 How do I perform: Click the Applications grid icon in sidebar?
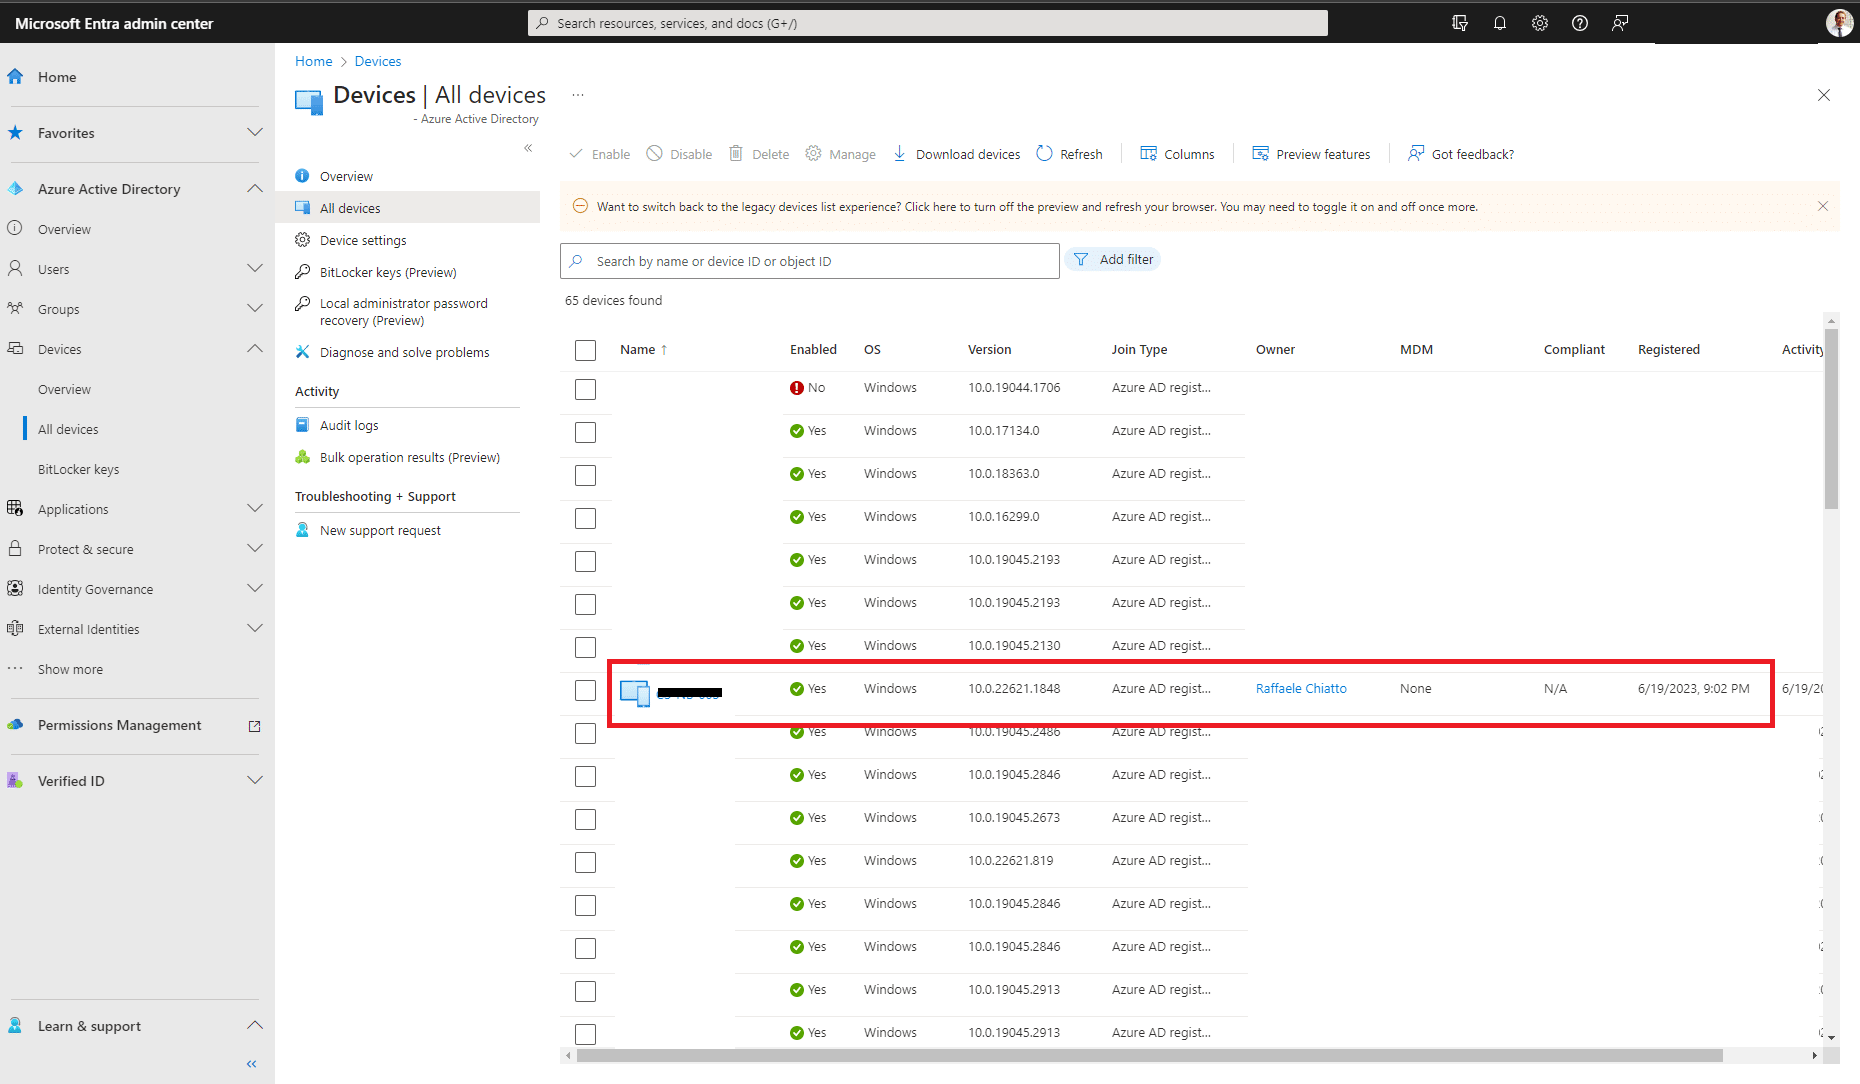click(15, 508)
